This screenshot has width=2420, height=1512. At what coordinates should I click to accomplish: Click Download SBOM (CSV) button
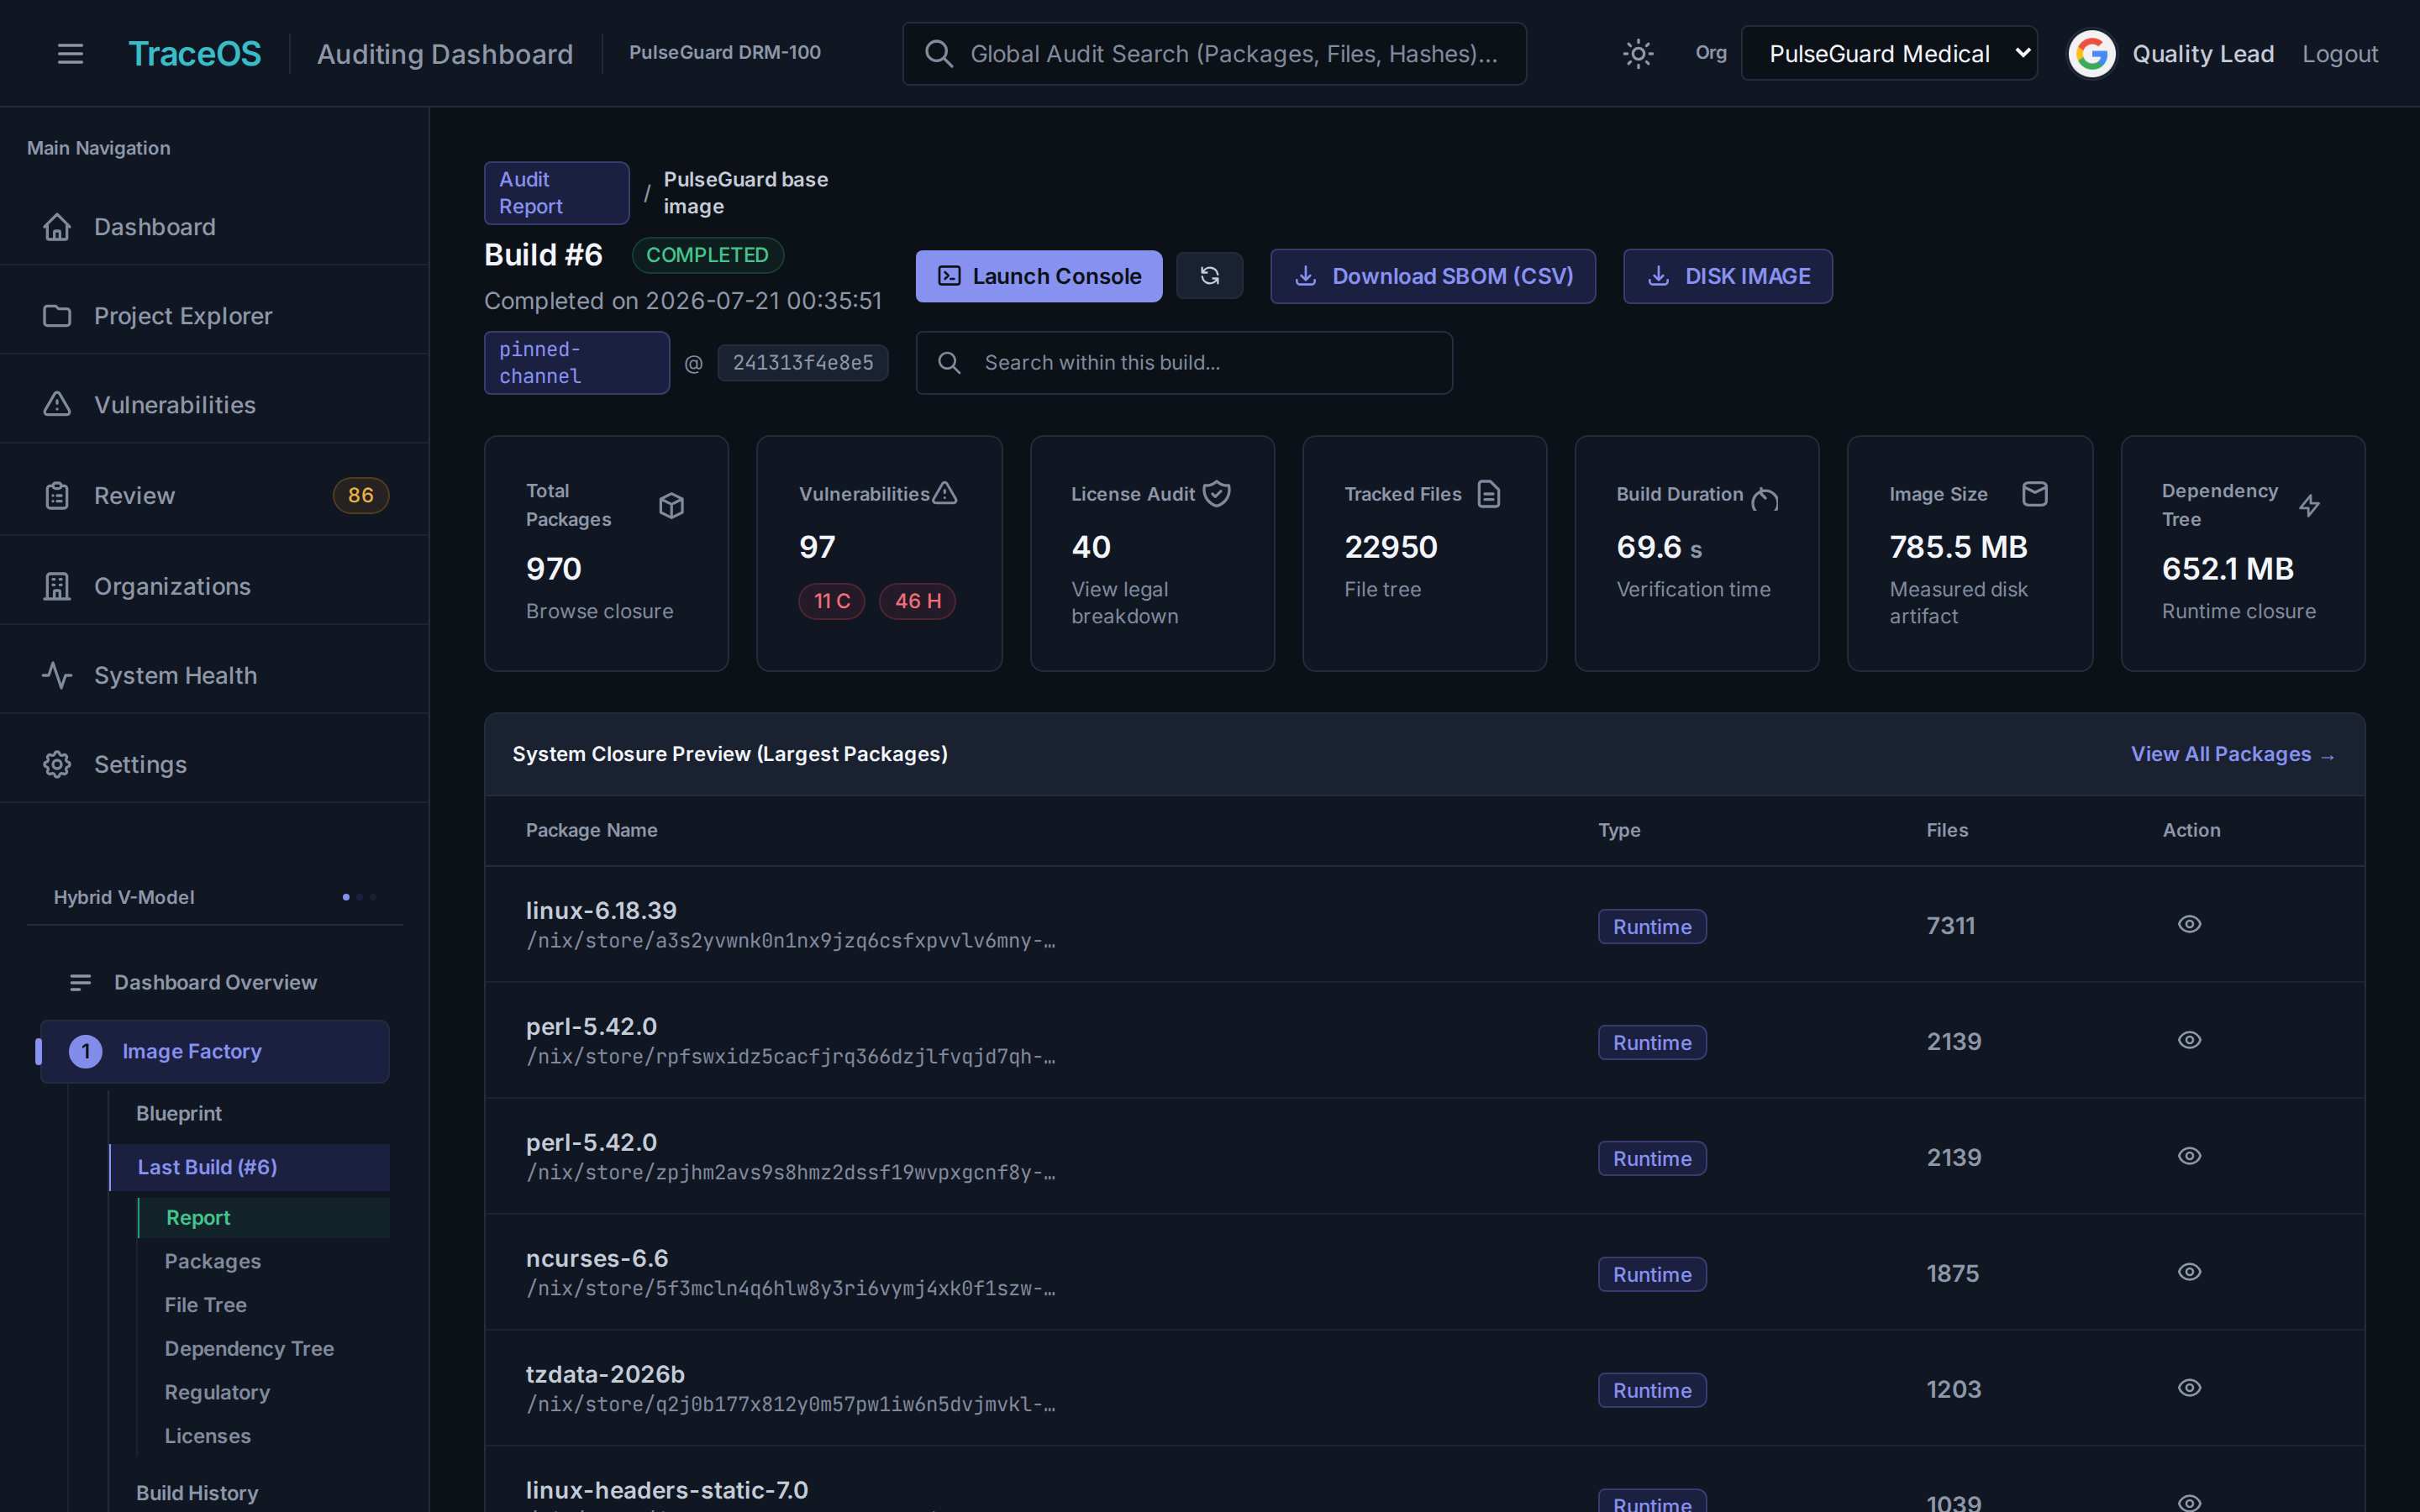pos(1433,276)
